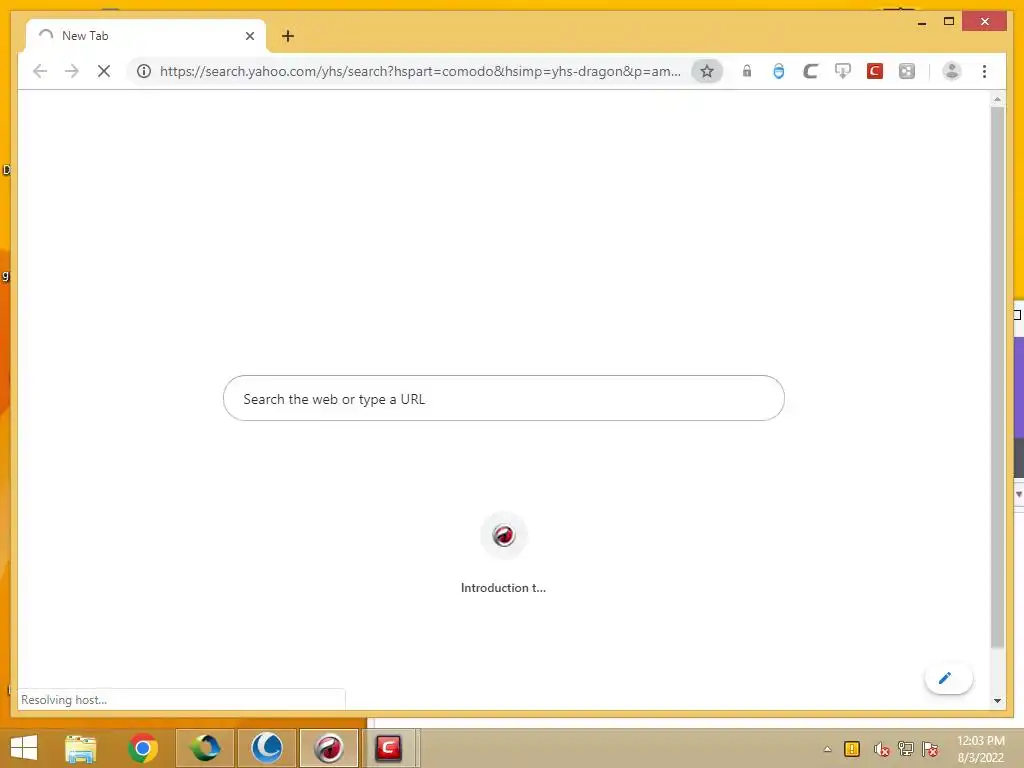Launch Google Chrome from taskbar
Screen dimensions: 1024x768
pyautogui.click(x=142, y=748)
